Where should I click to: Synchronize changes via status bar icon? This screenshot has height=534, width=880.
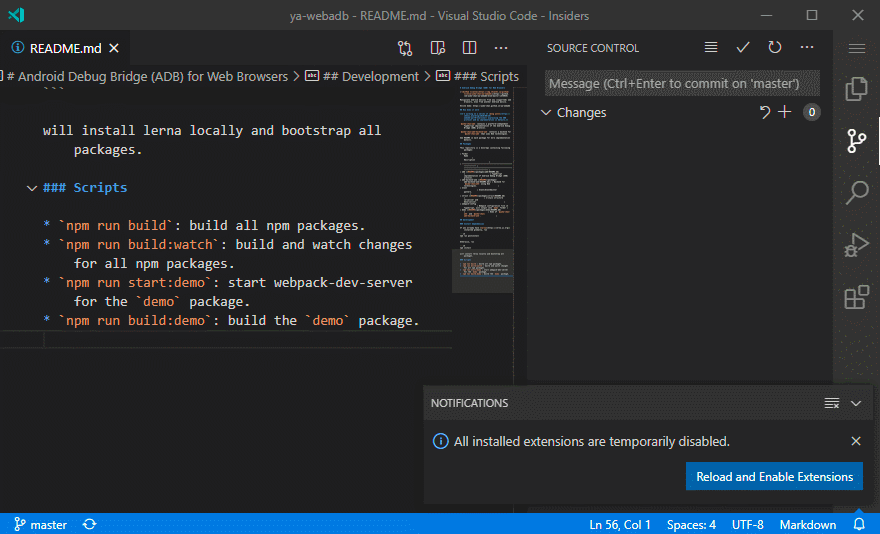coord(89,524)
